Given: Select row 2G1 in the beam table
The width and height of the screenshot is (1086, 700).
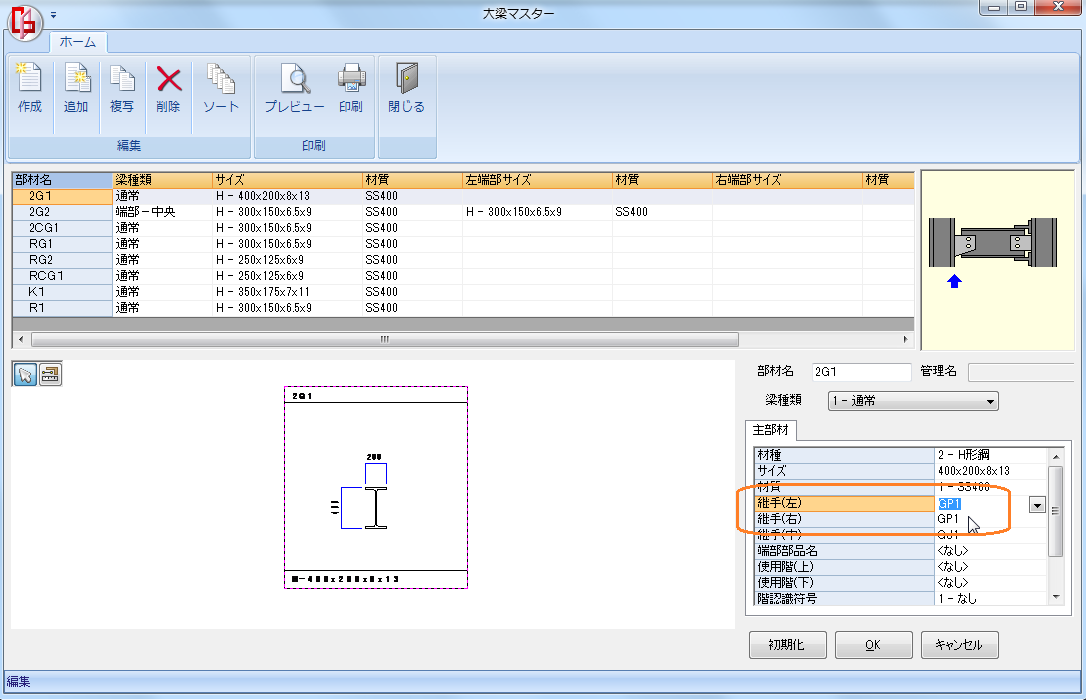Looking at the screenshot, I should point(62,196).
